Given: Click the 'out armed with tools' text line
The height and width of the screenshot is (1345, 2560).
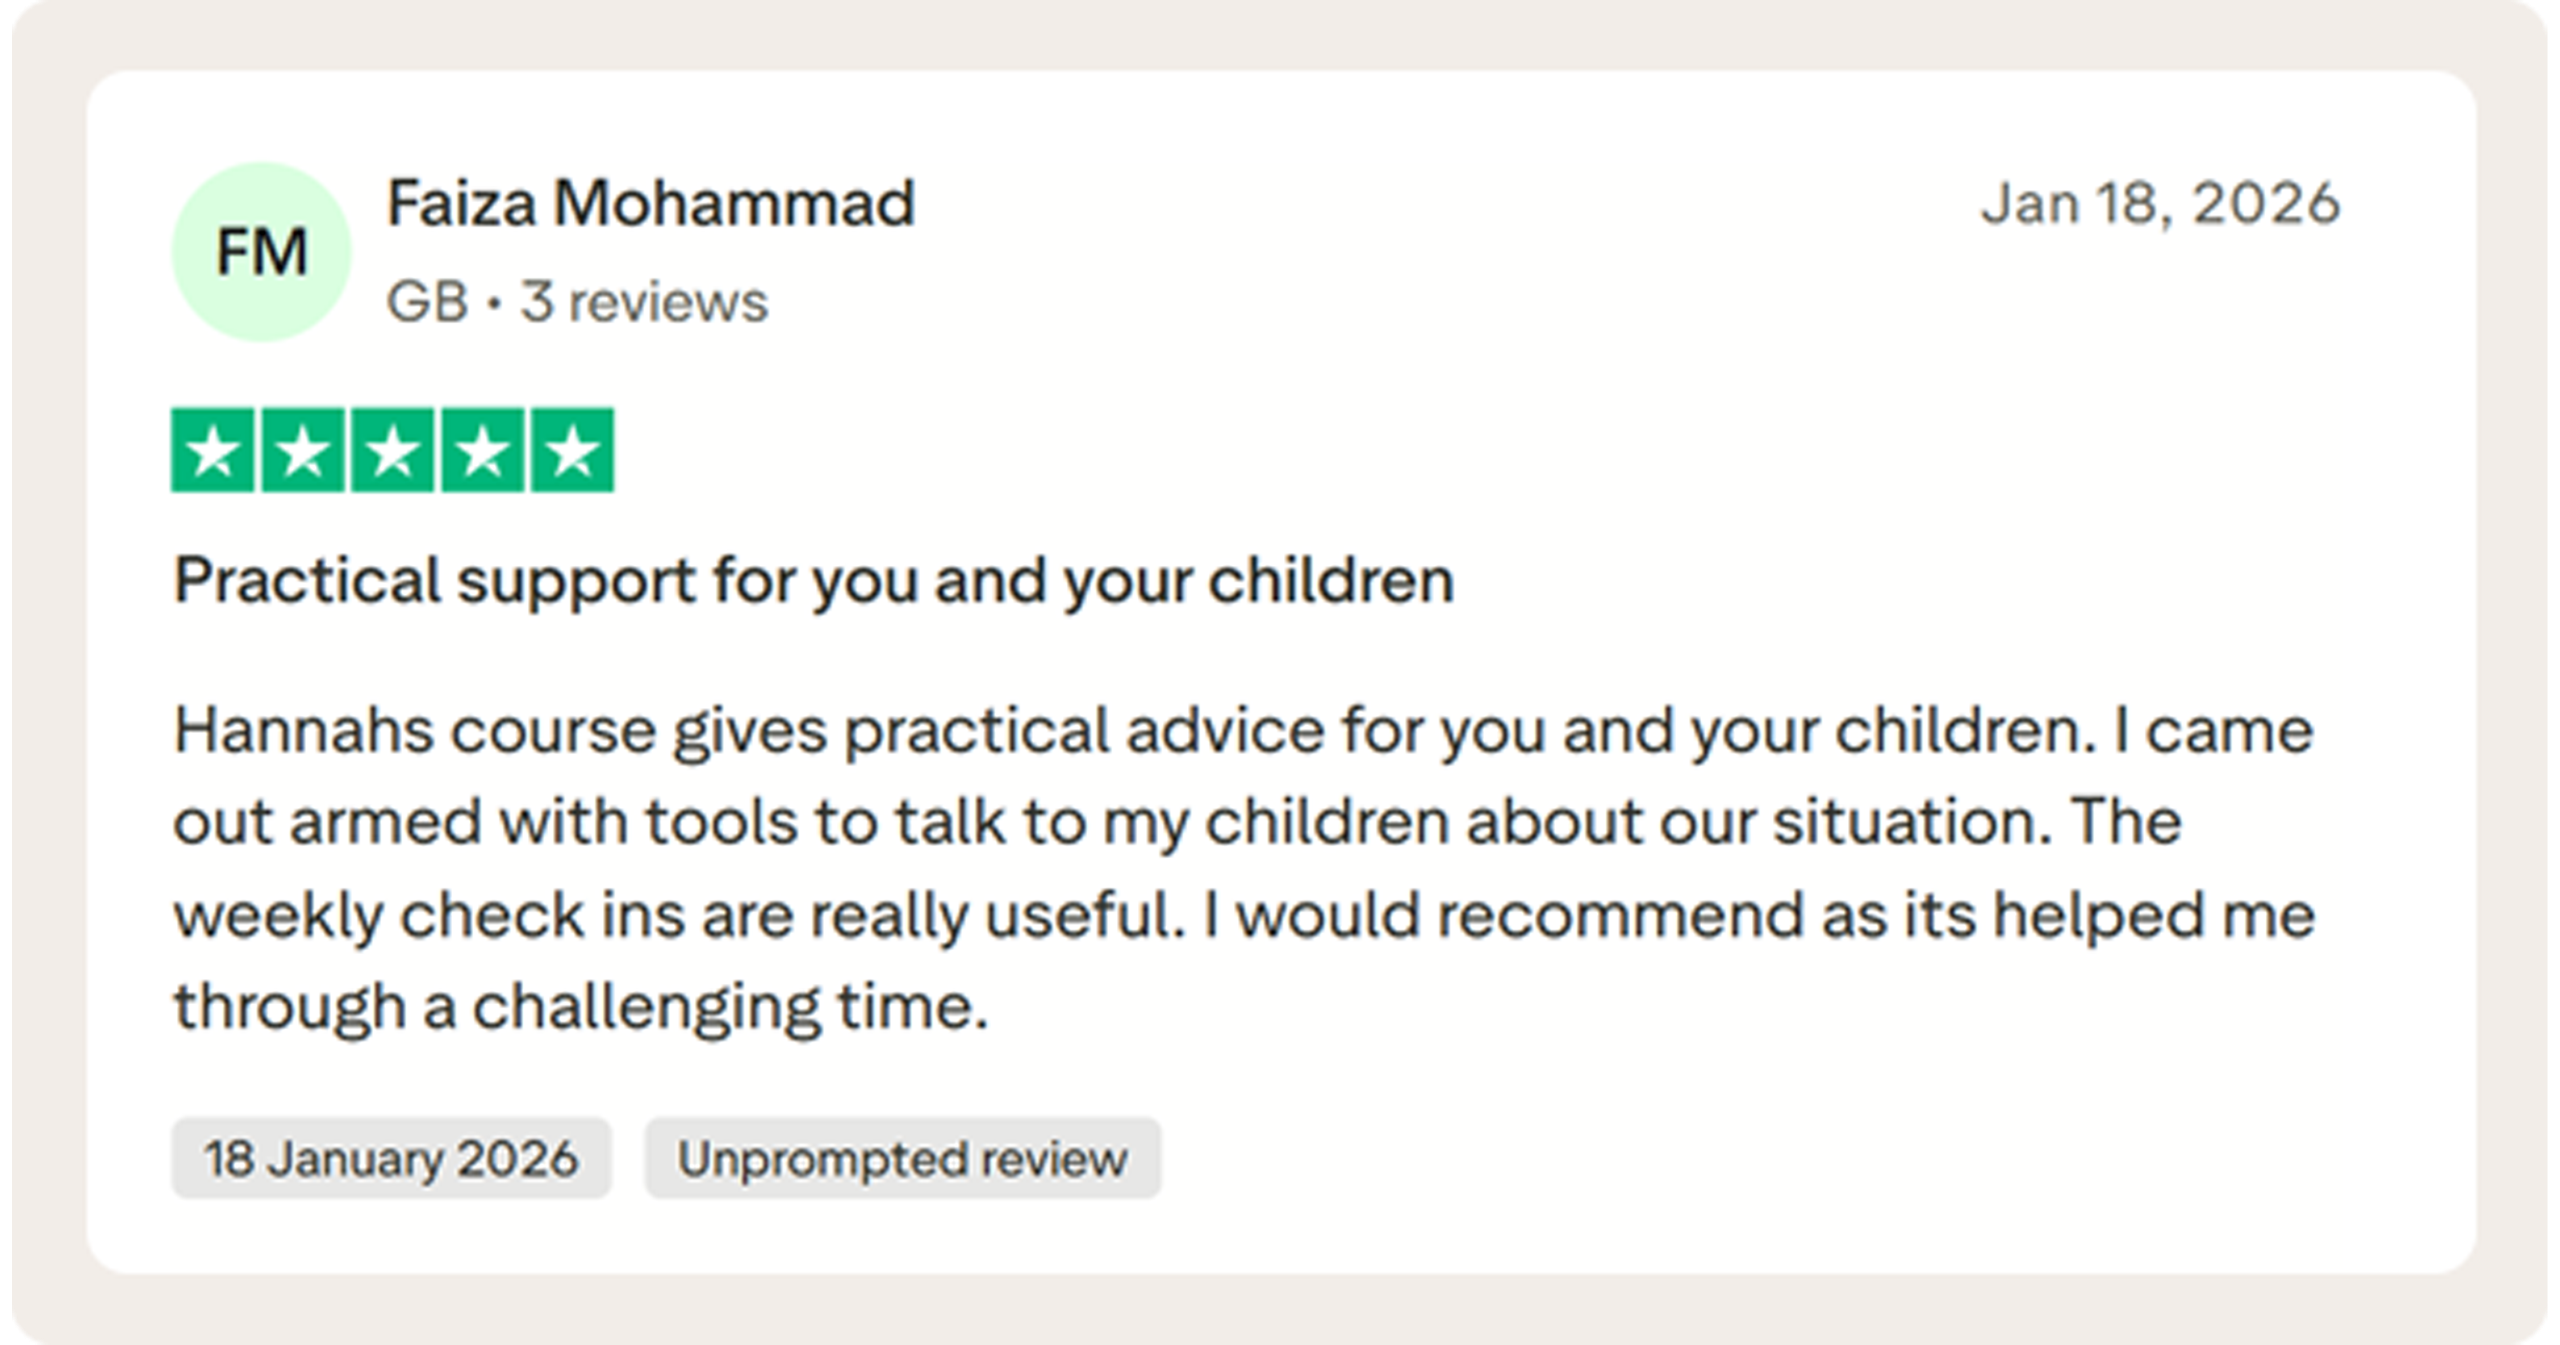Looking at the screenshot, I should tap(1178, 823).
